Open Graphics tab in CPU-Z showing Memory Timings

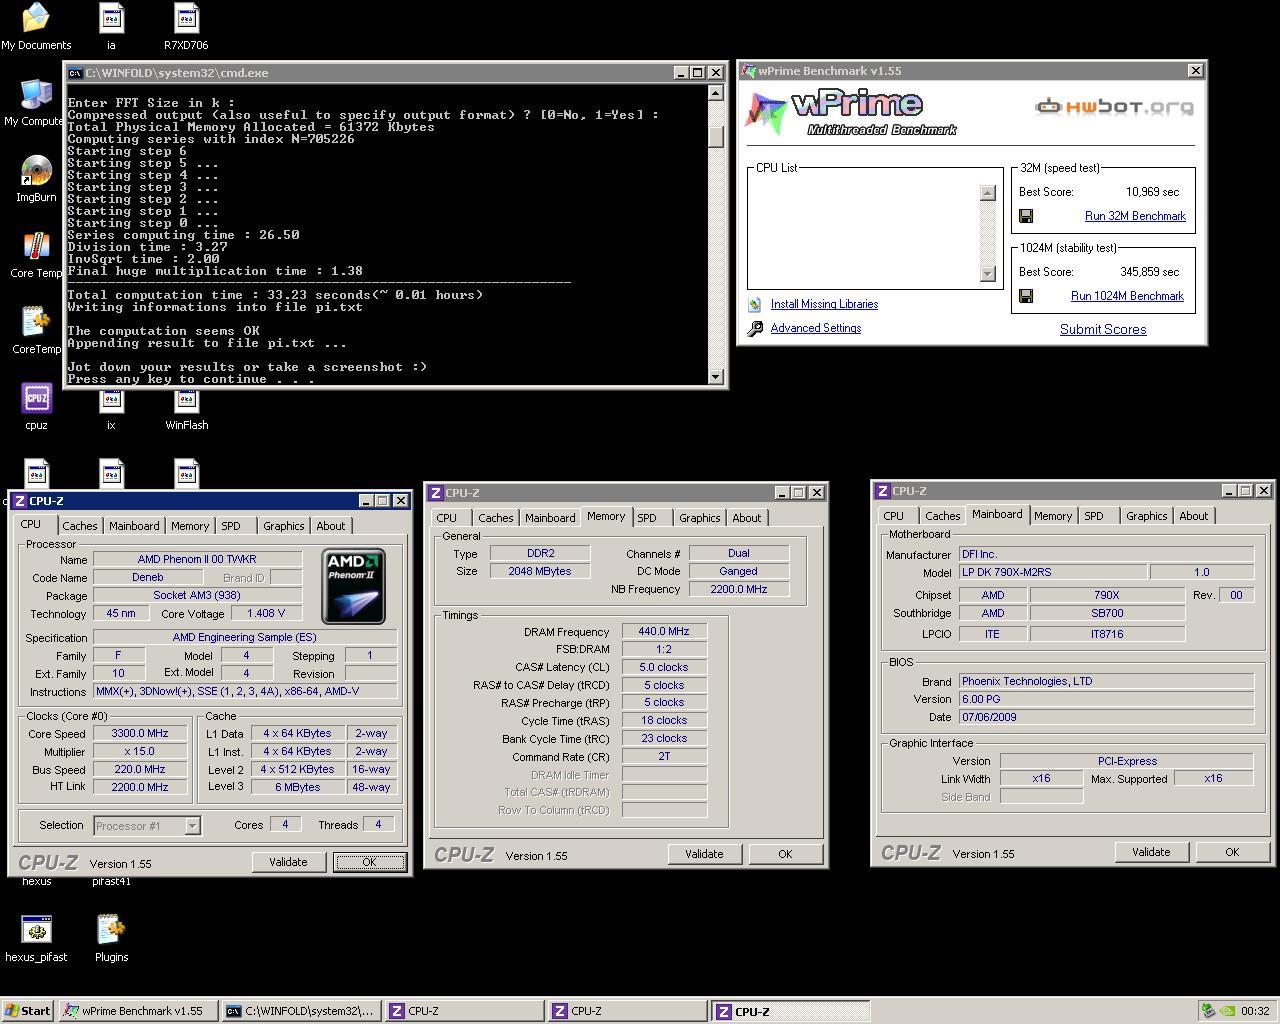tap(699, 518)
